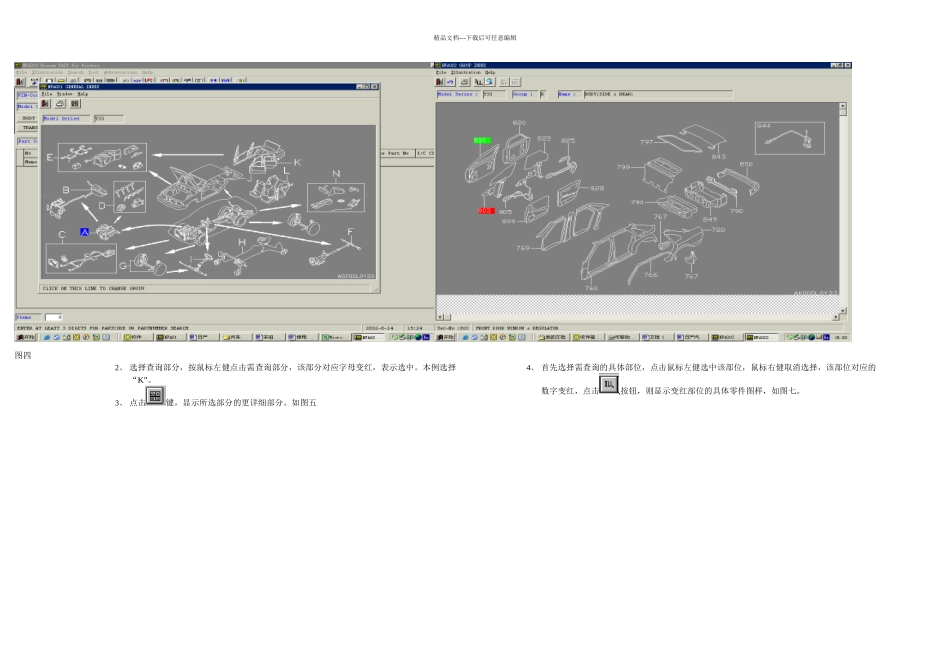Select group letter N on the car diagram
950x672 pixels.
coord(336,174)
